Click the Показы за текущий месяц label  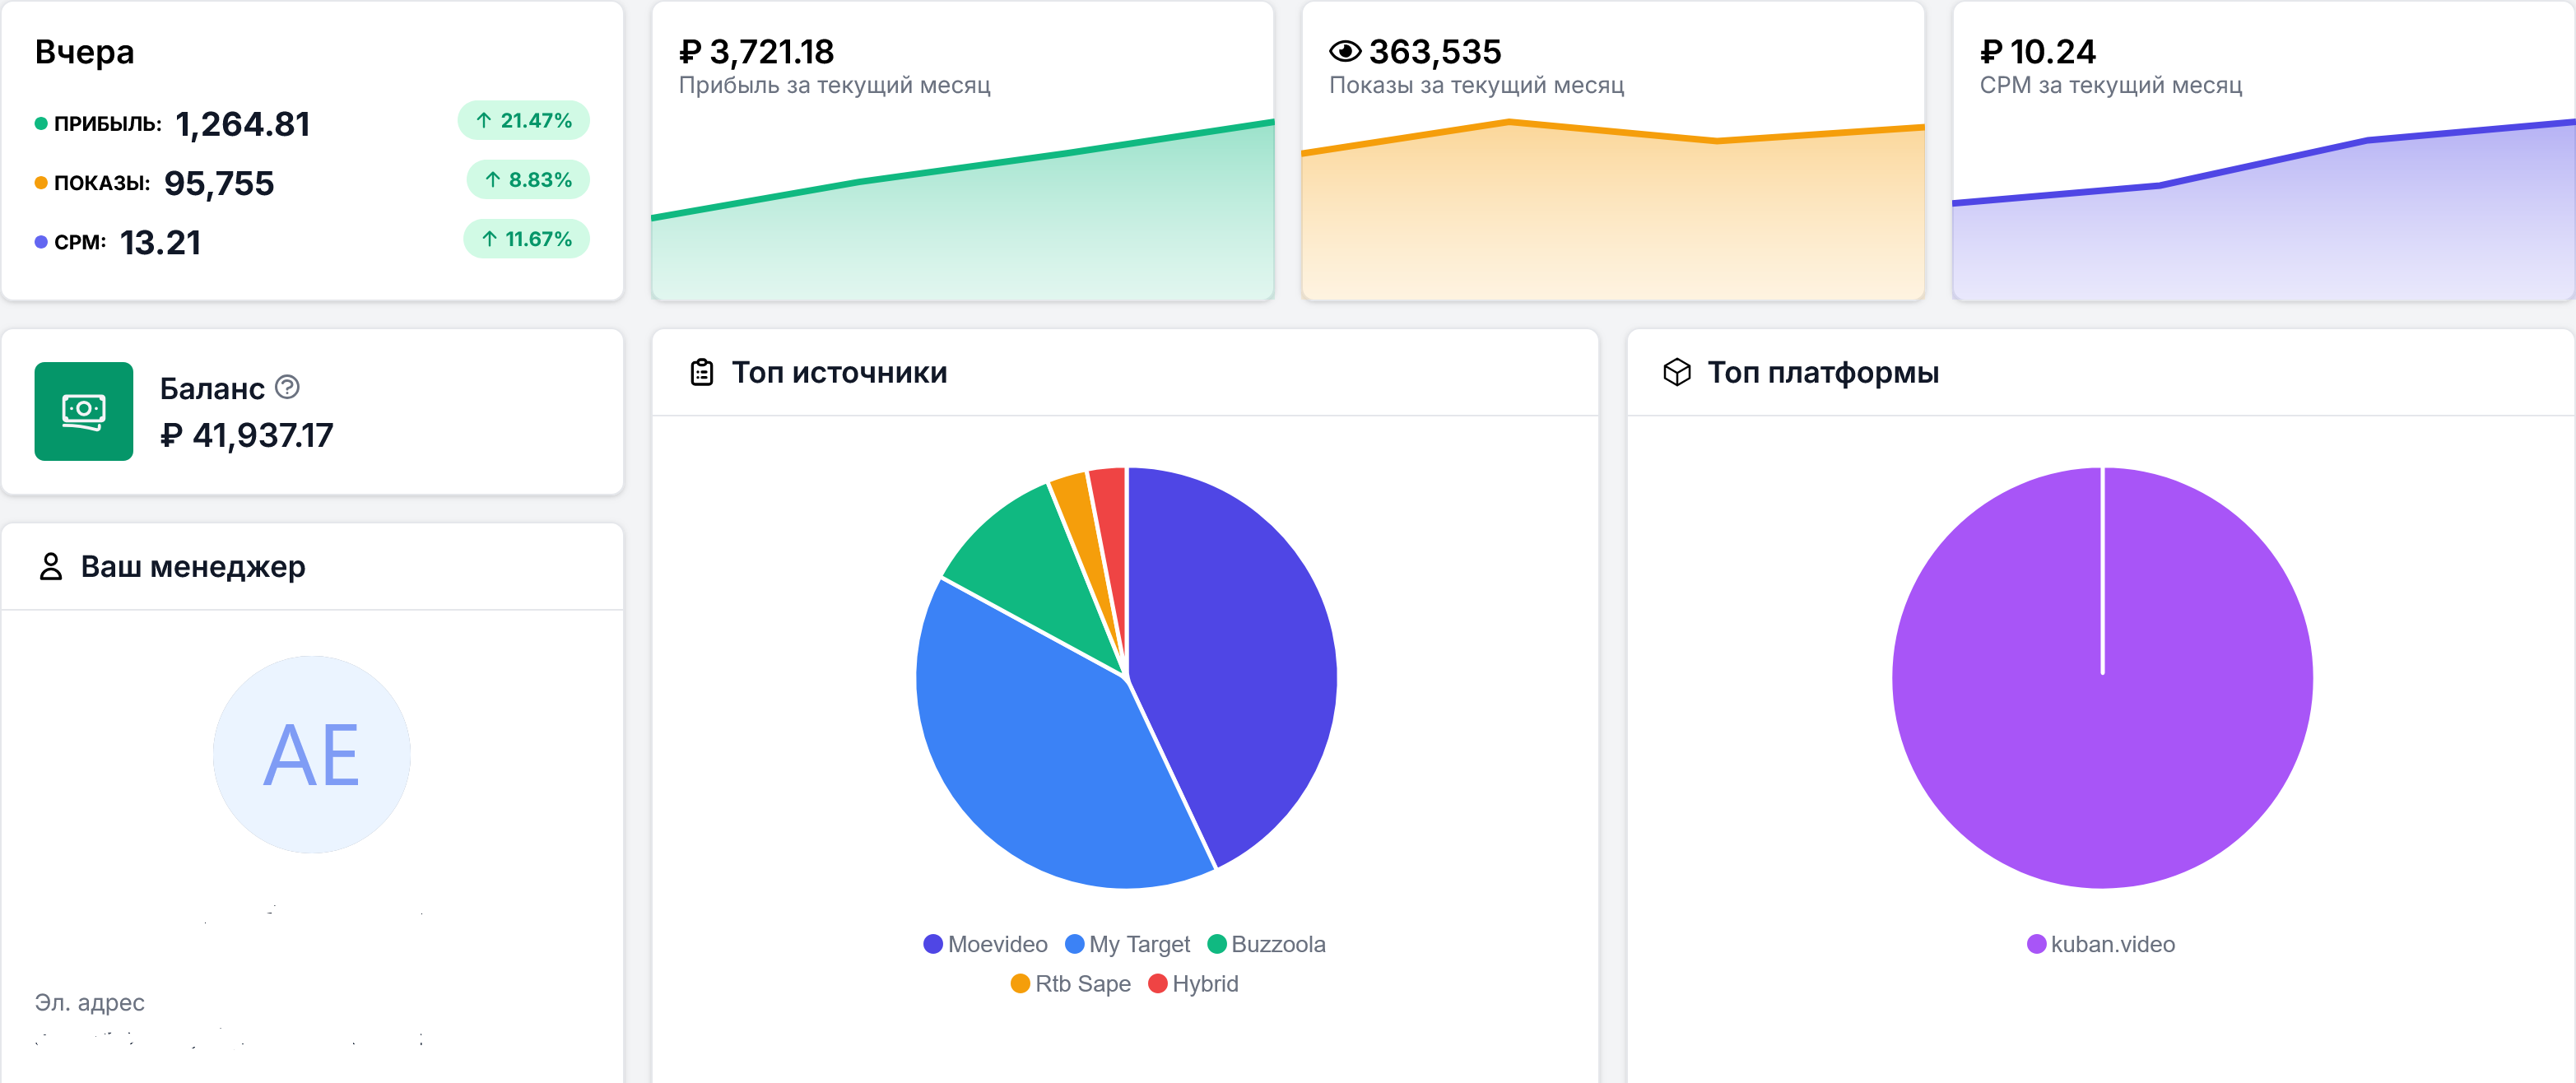pos(1476,85)
